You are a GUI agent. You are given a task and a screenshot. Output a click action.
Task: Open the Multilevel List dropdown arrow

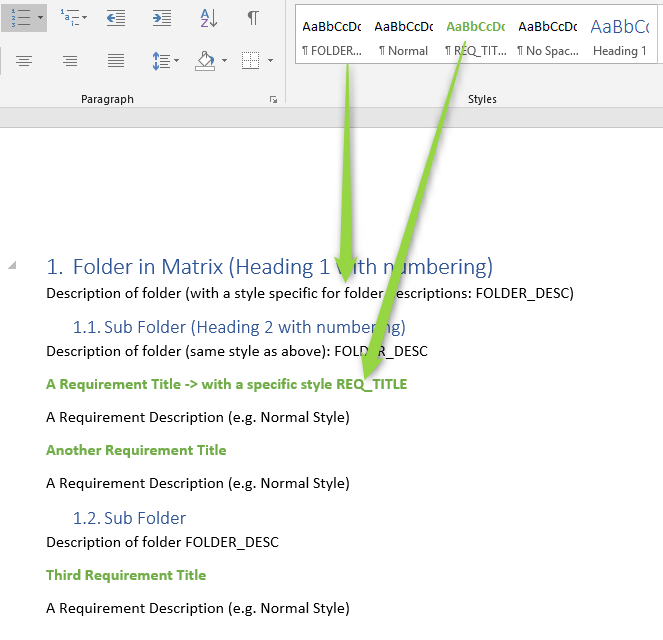(84, 18)
